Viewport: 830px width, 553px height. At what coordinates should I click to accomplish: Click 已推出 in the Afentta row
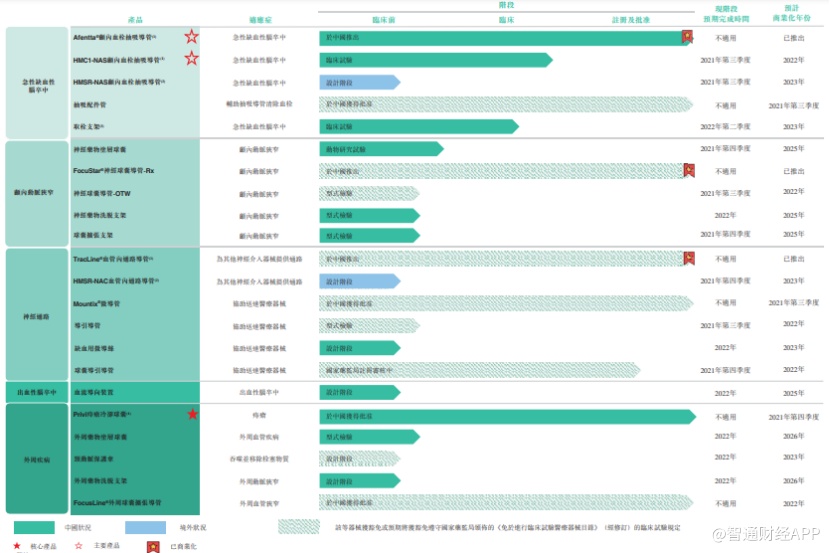pyautogui.click(x=793, y=38)
